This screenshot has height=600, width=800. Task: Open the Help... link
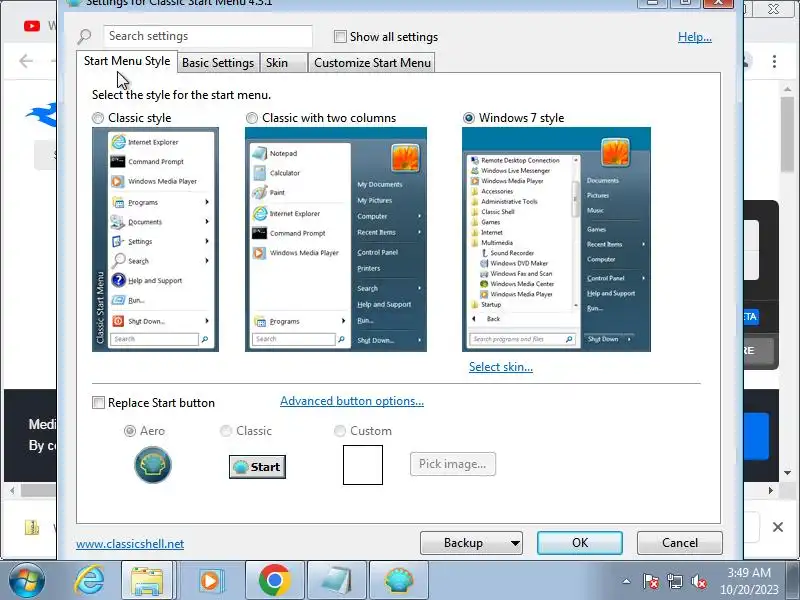pos(694,37)
